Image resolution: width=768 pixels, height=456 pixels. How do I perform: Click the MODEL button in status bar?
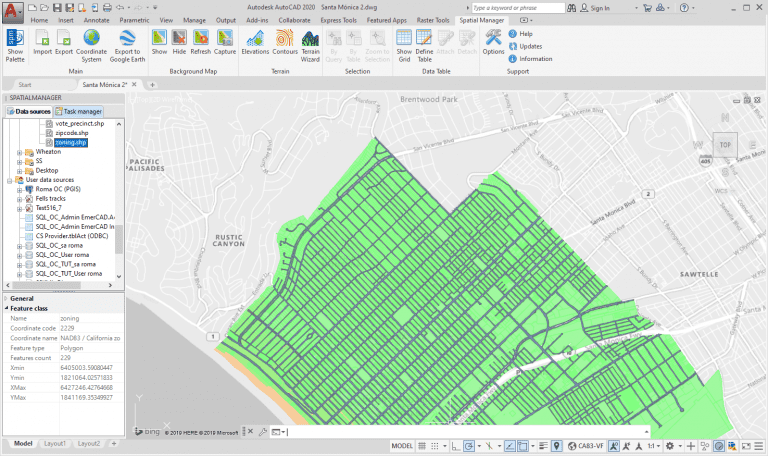(x=402, y=446)
